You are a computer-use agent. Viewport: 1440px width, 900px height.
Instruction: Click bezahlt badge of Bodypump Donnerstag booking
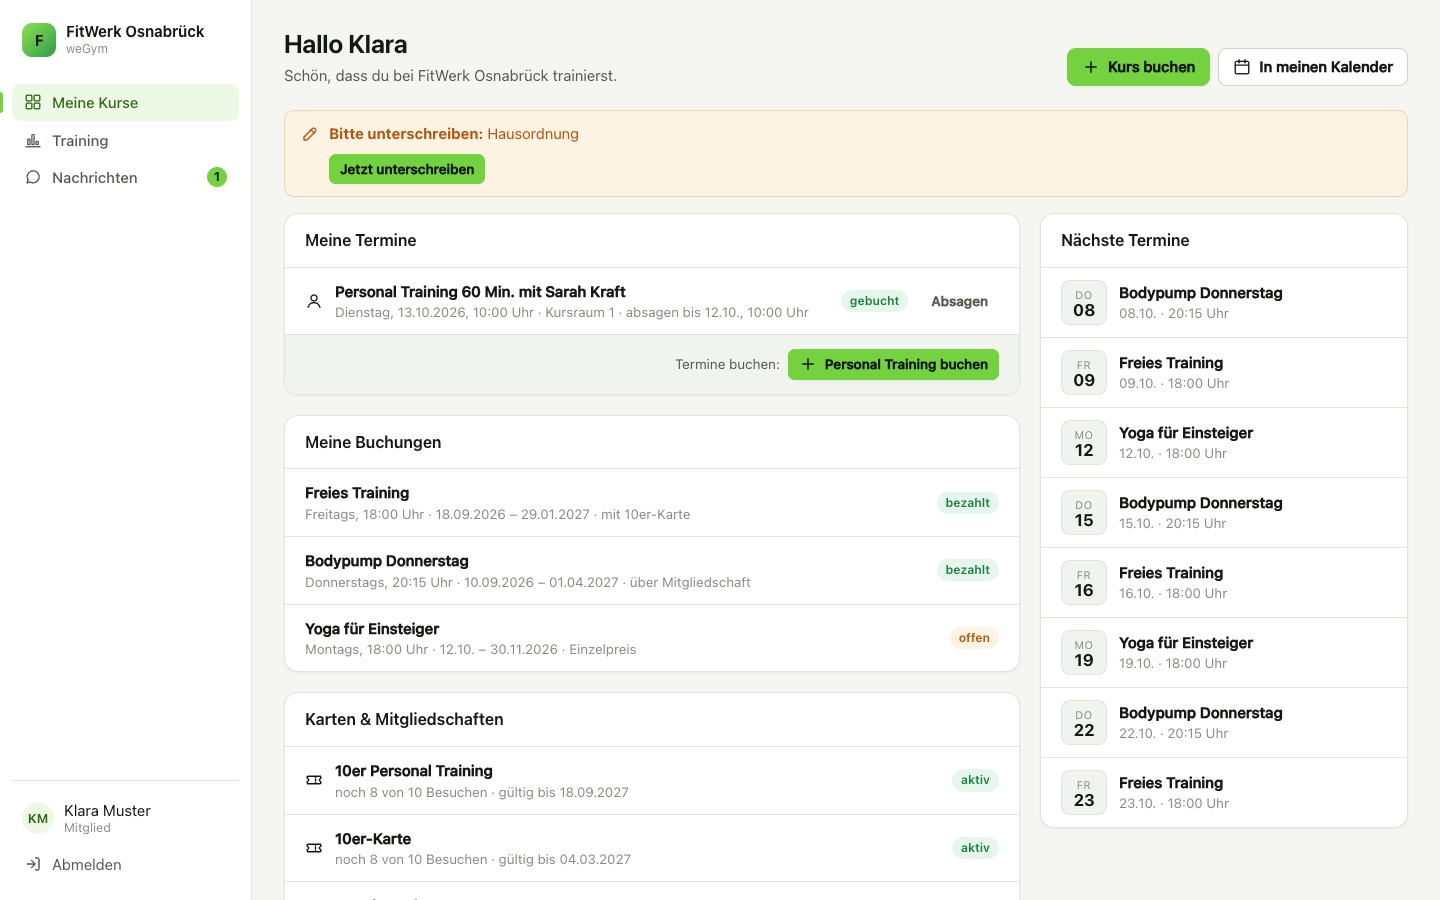point(968,570)
